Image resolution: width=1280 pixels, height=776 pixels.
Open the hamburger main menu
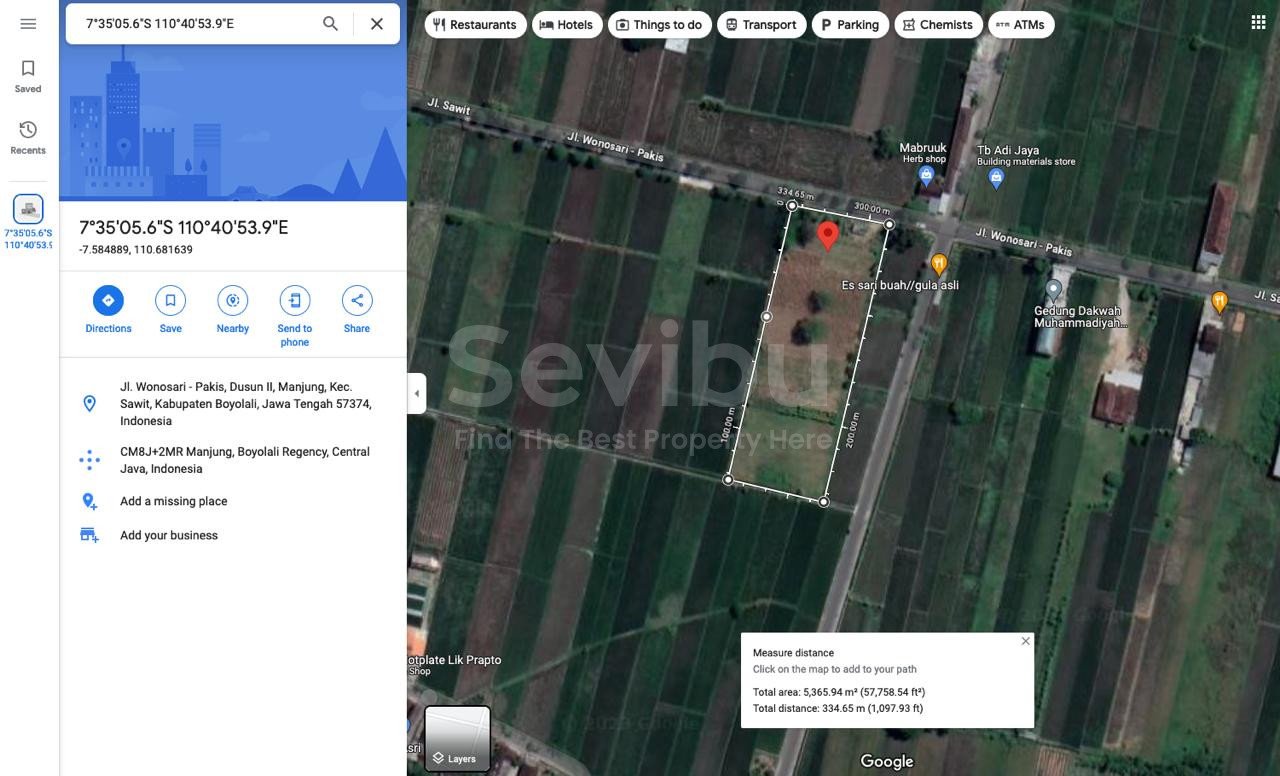(x=28, y=24)
